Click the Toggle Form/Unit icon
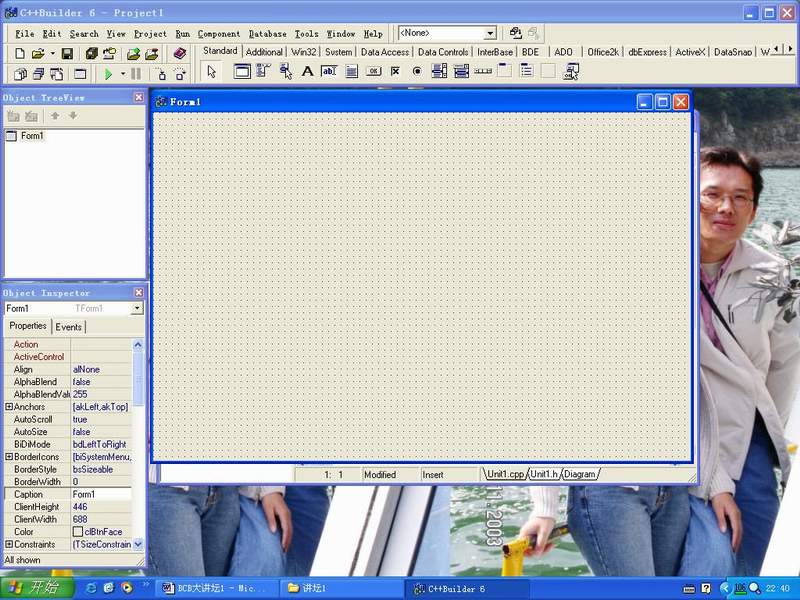Viewport: 800px width, 600px height. pyautogui.click(x=56, y=74)
